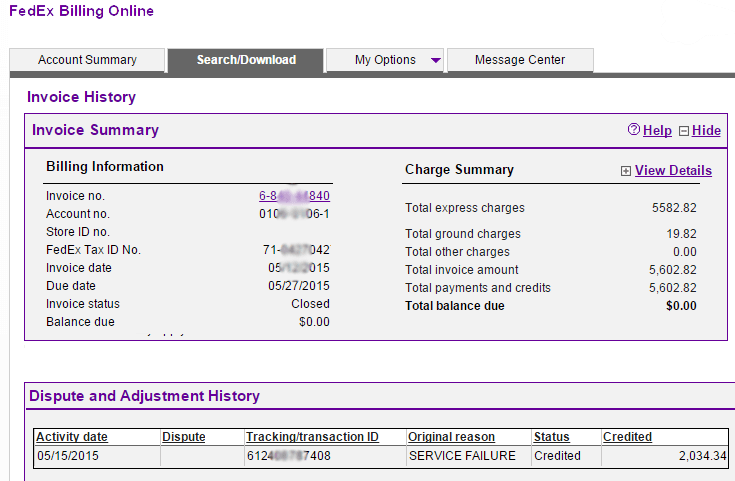The image size is (735, 481).
Task: Select the Due date value 05/27/2015
Action: [x=299, y=286]
